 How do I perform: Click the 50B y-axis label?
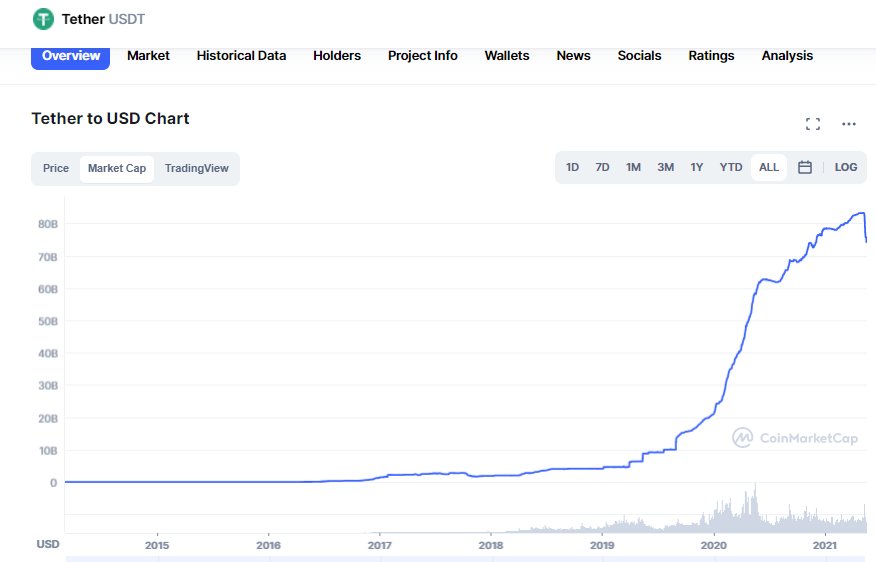48,321
